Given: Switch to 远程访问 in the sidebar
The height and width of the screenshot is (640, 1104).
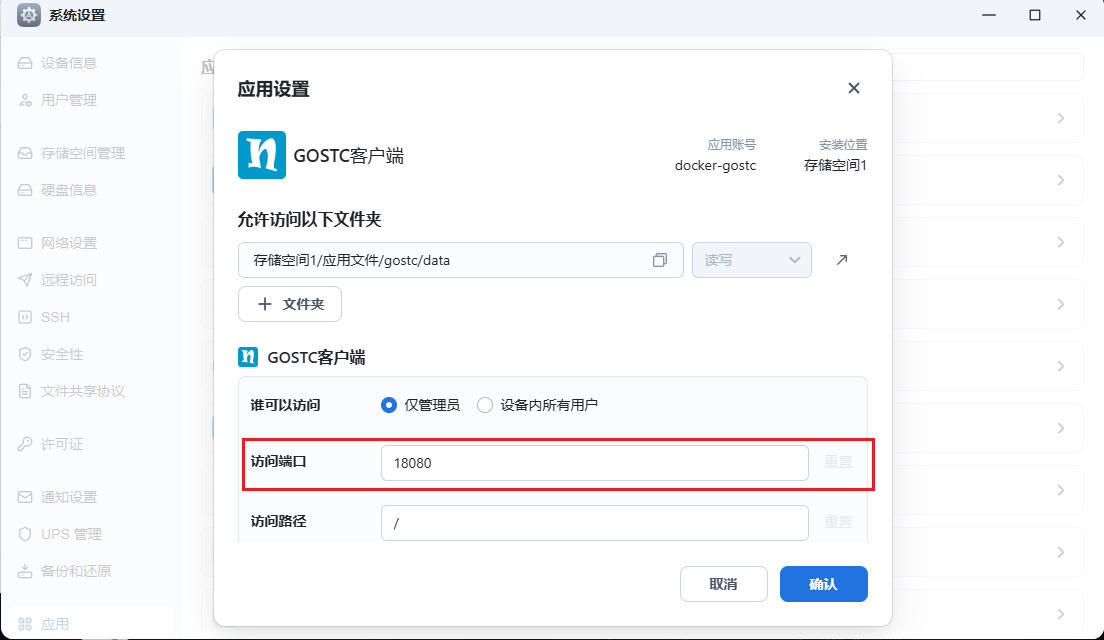Looking at the screenshot, I should 68,280.
